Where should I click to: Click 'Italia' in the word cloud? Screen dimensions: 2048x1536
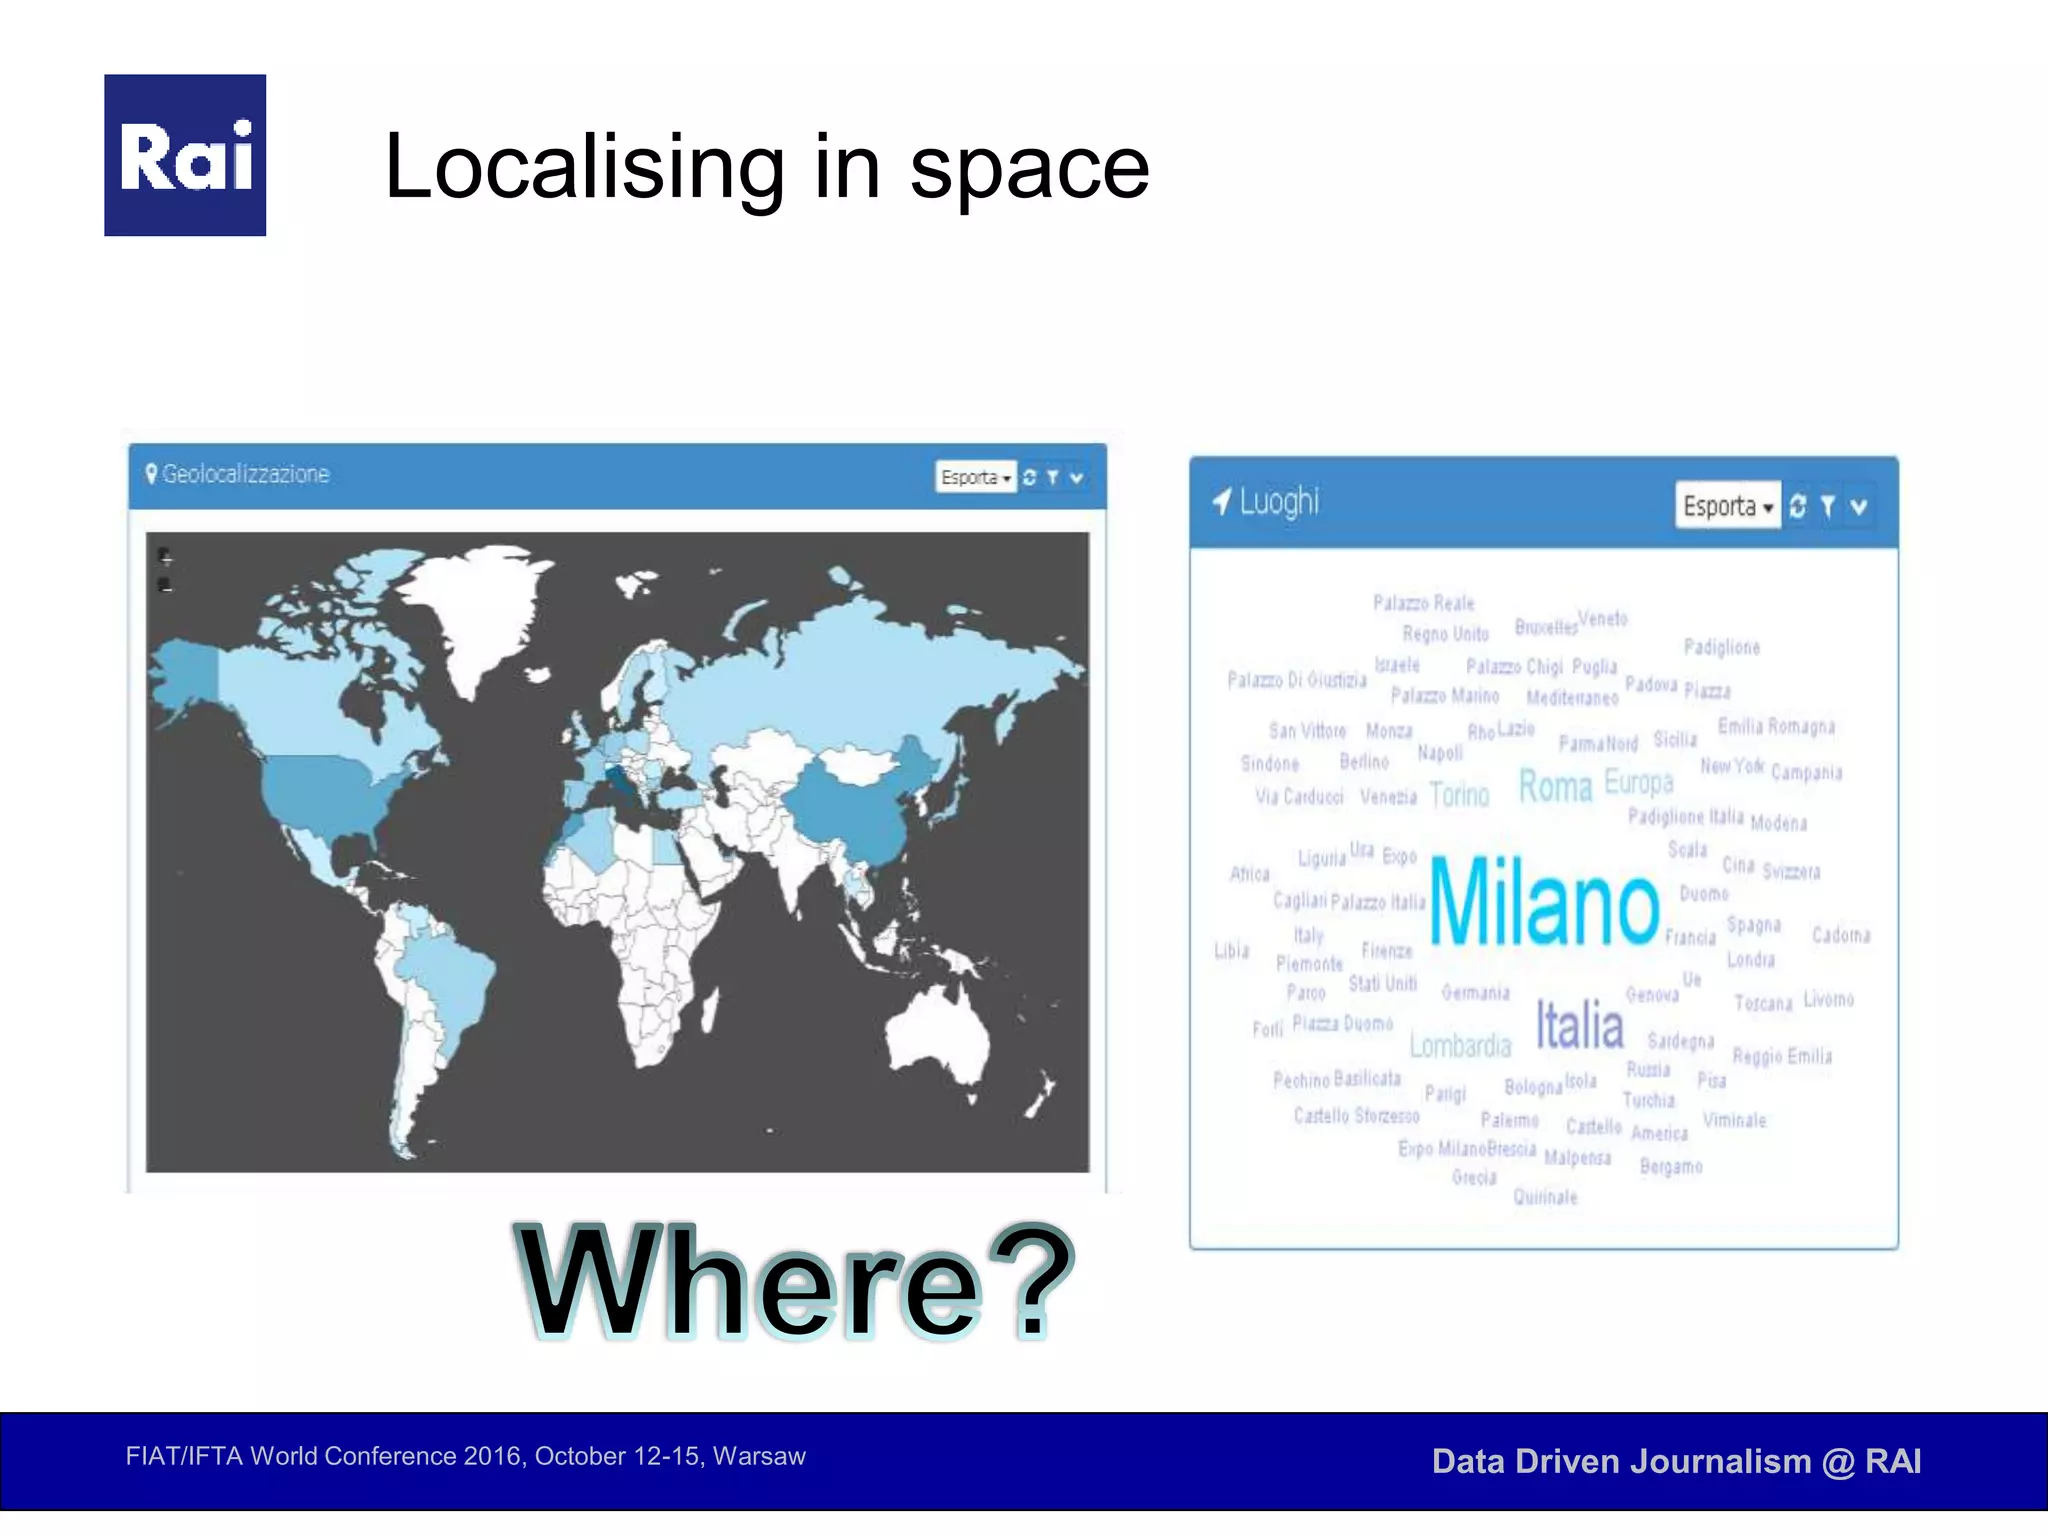[1580, 1025]
